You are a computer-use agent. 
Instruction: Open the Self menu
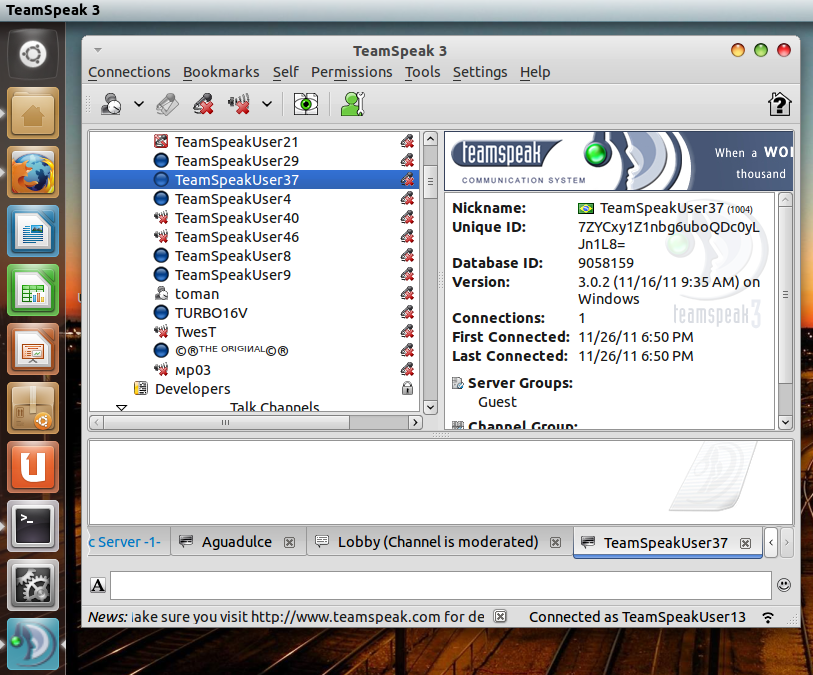pyautogui.click(x=286, y=72)
